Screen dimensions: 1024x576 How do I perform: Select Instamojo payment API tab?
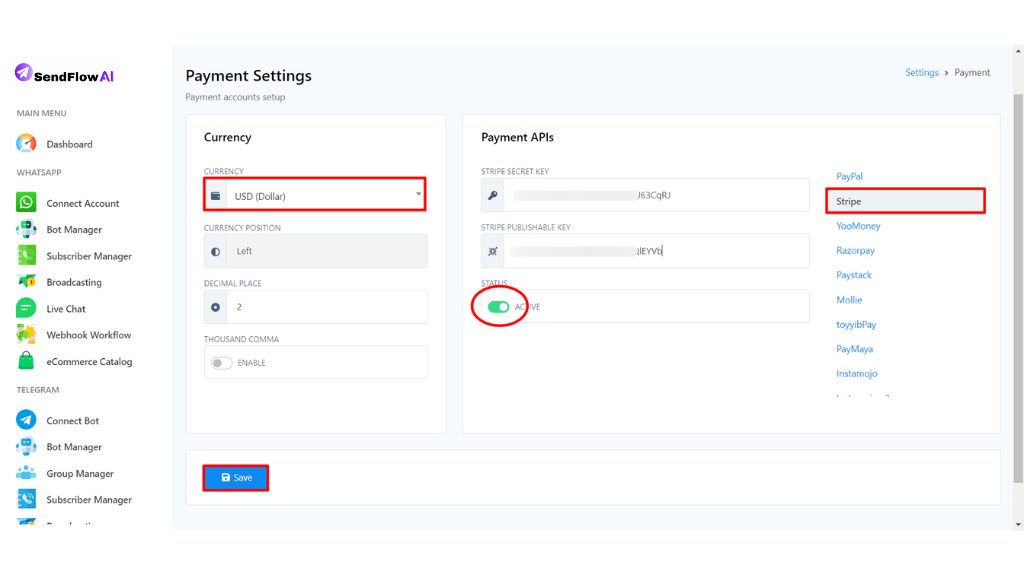856,374
